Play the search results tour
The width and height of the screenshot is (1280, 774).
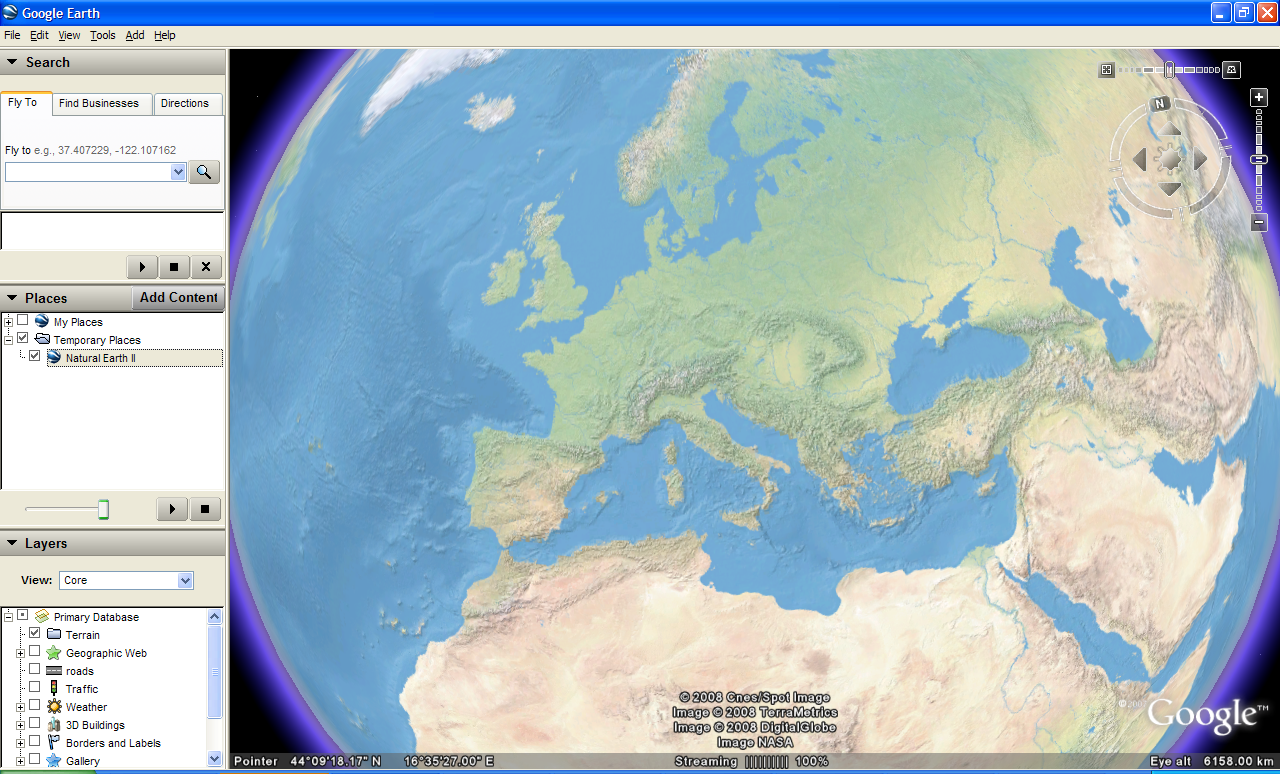tap(142, 267)
